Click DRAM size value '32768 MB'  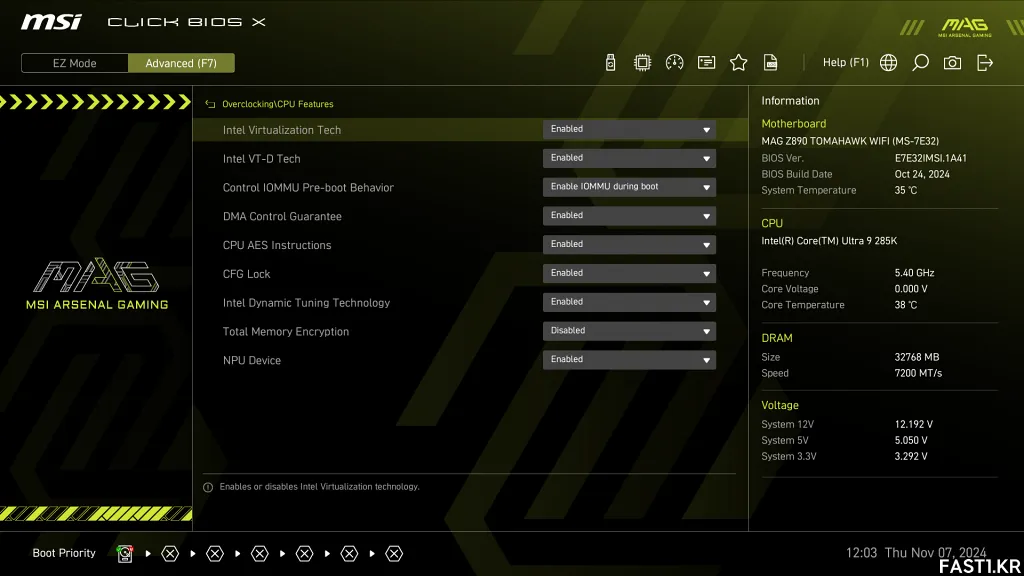tap(917, 357)
